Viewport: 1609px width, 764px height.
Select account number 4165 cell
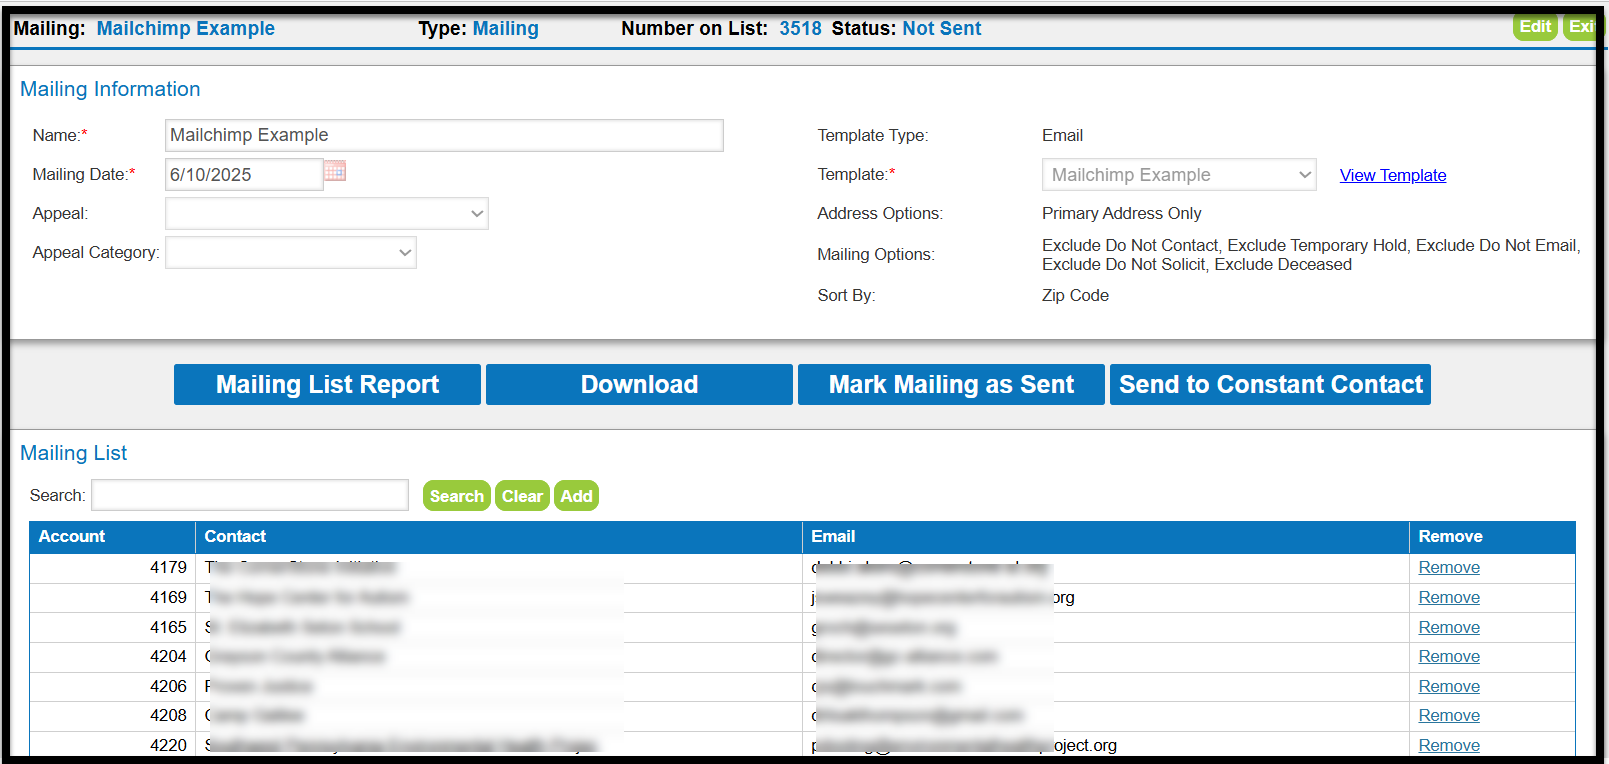click(x=112, y=628)
